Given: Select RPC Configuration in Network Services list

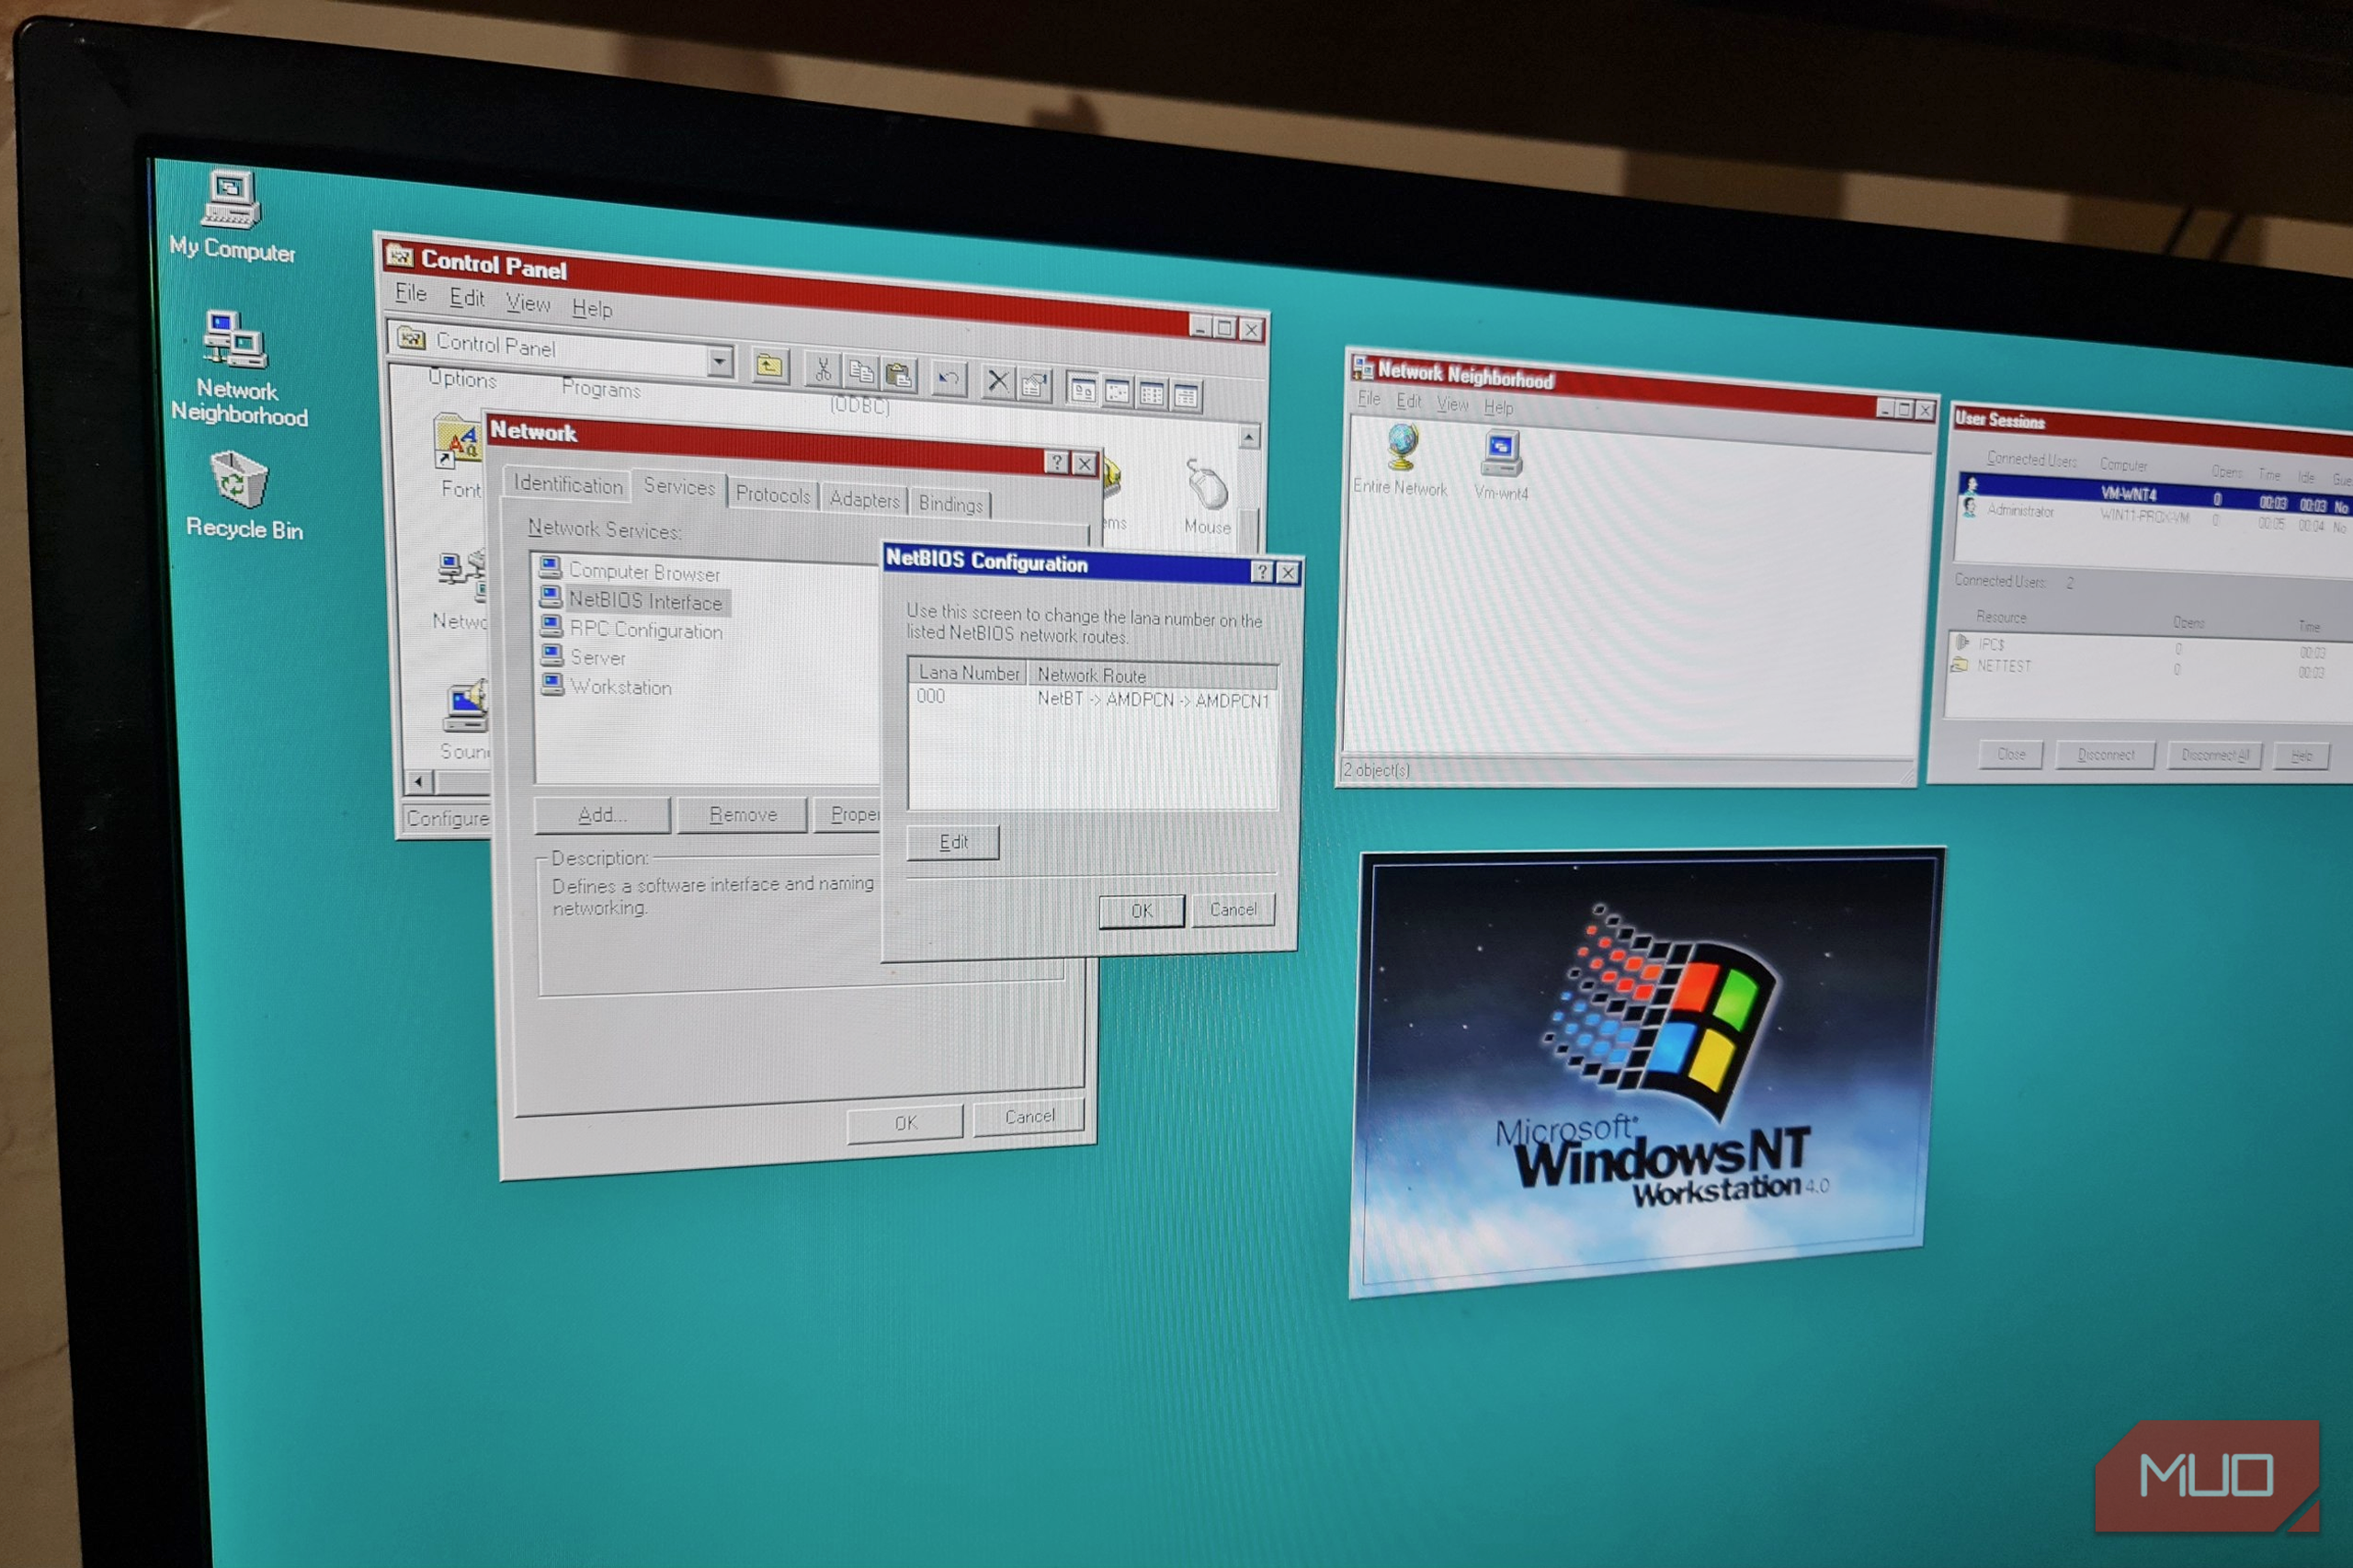Looking at the screenshot, I should tap(632, 630).
